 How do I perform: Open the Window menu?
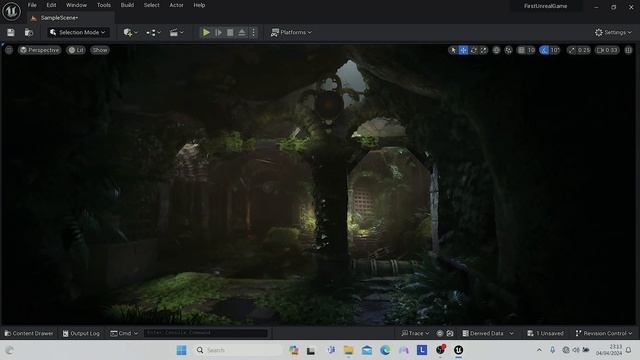click(76, 5)
